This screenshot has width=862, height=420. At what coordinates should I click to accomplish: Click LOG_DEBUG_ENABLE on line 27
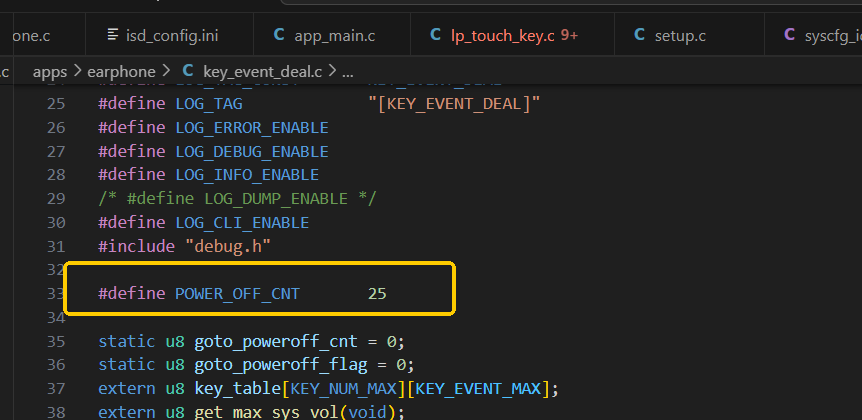[252, 151]
